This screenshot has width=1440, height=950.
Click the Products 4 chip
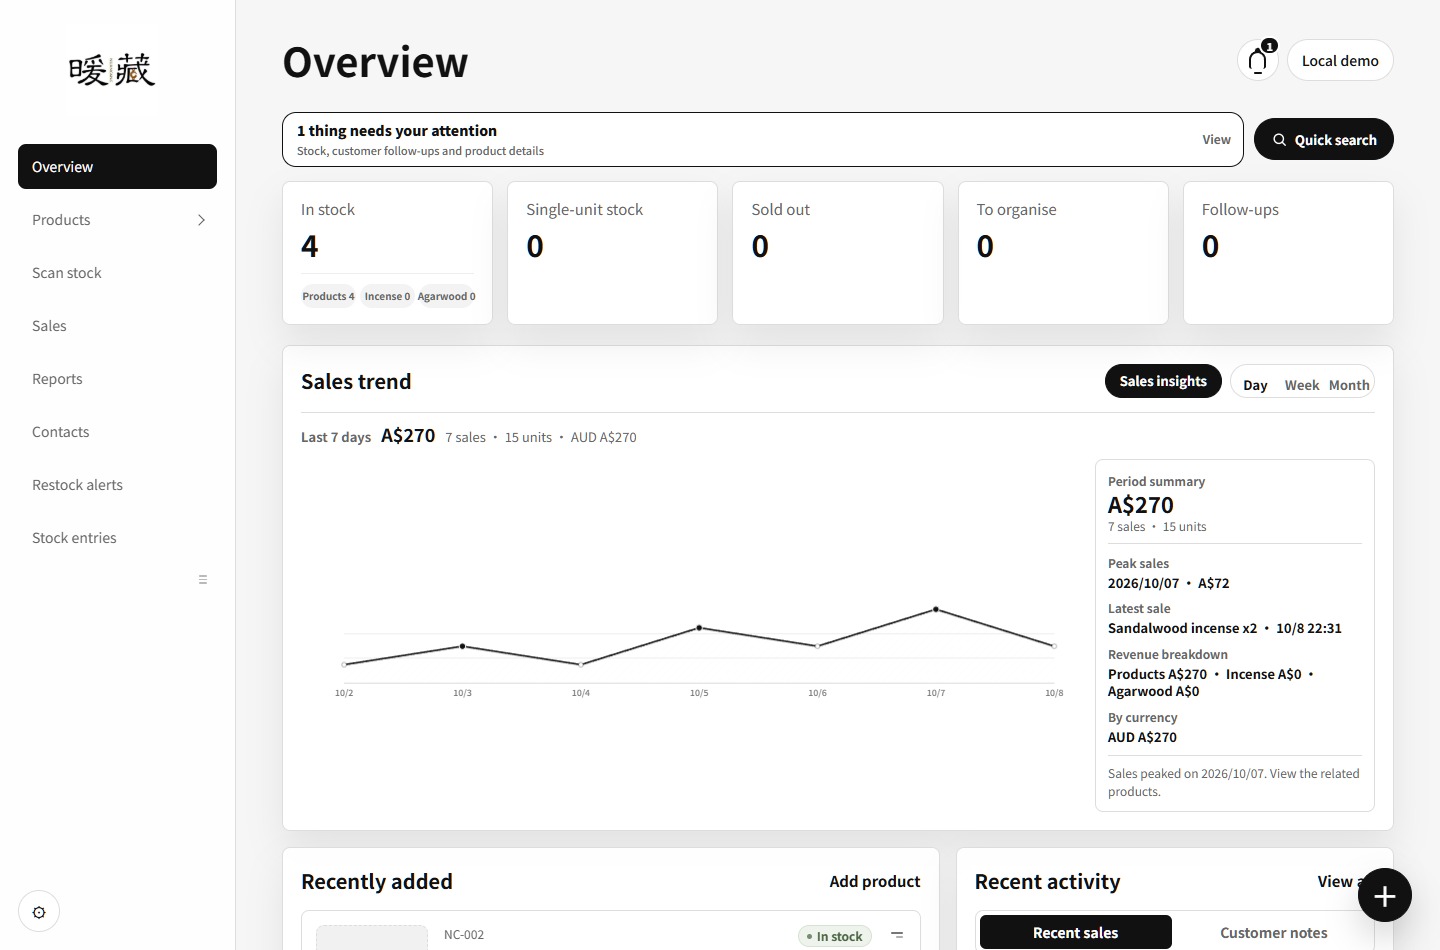pos(328,296)
